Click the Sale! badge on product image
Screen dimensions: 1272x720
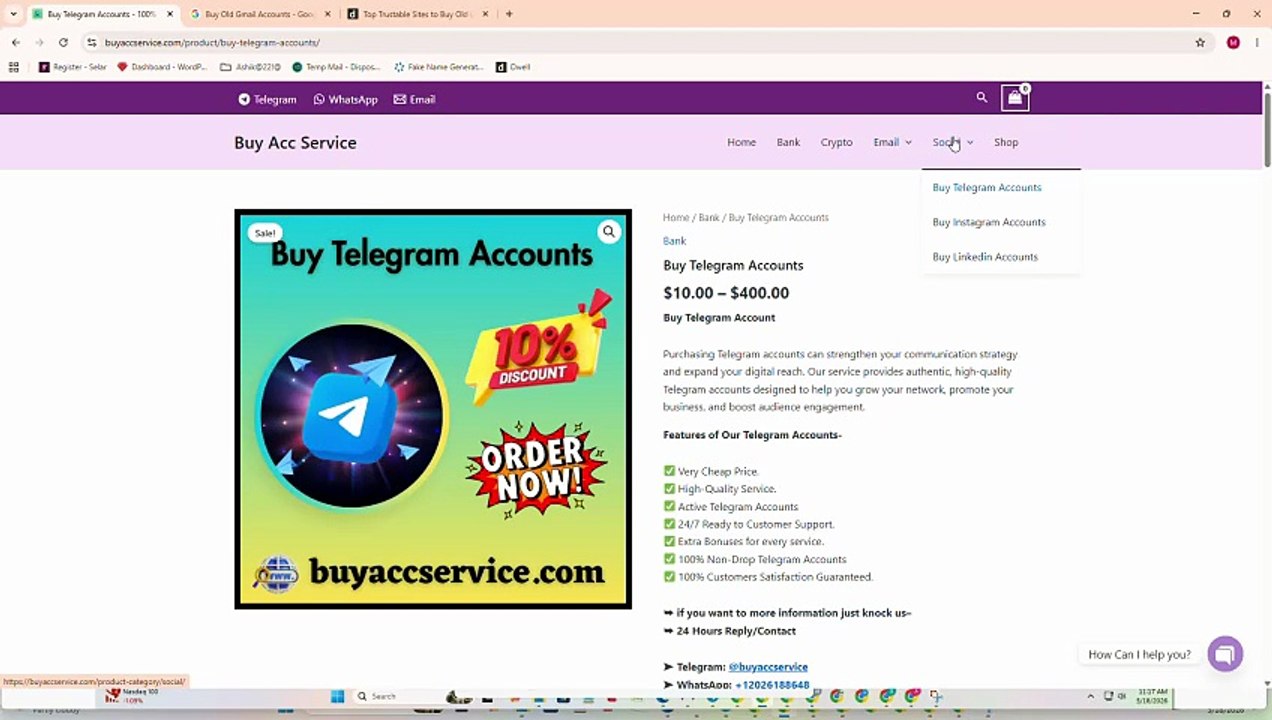(265, 233)
